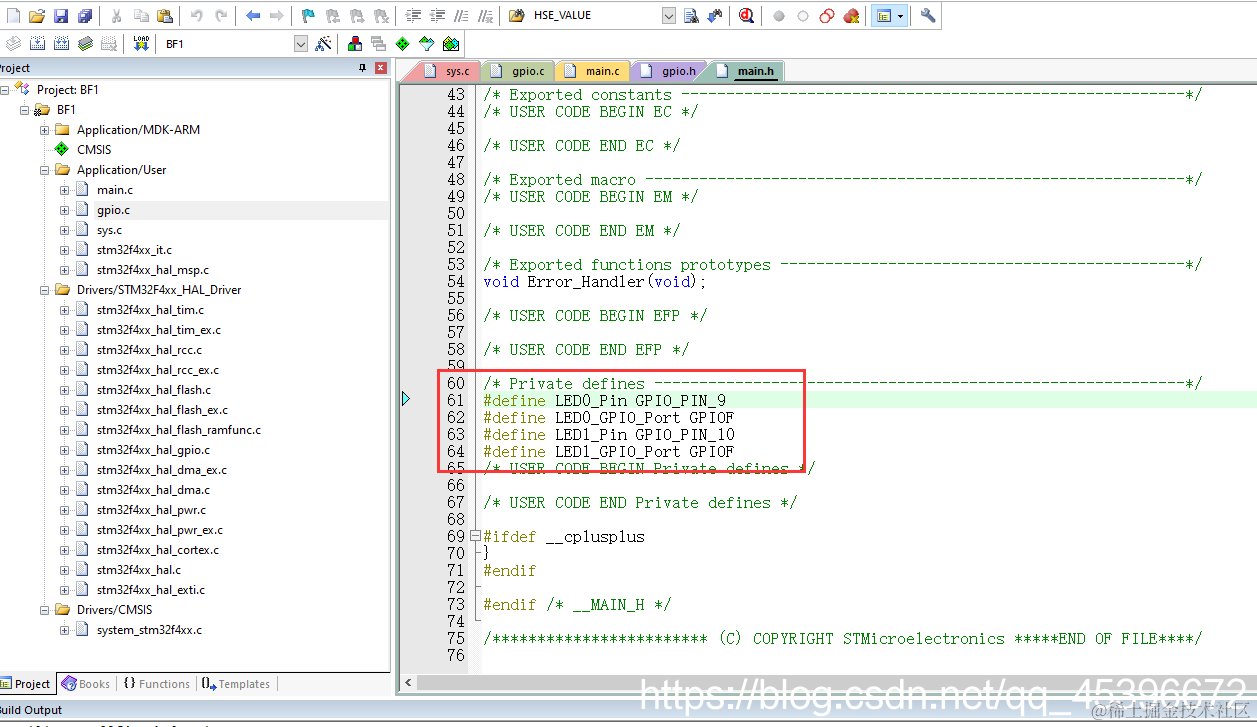Comment out the selection
This screenshot has width=1257, height=727.
(461, 16)
